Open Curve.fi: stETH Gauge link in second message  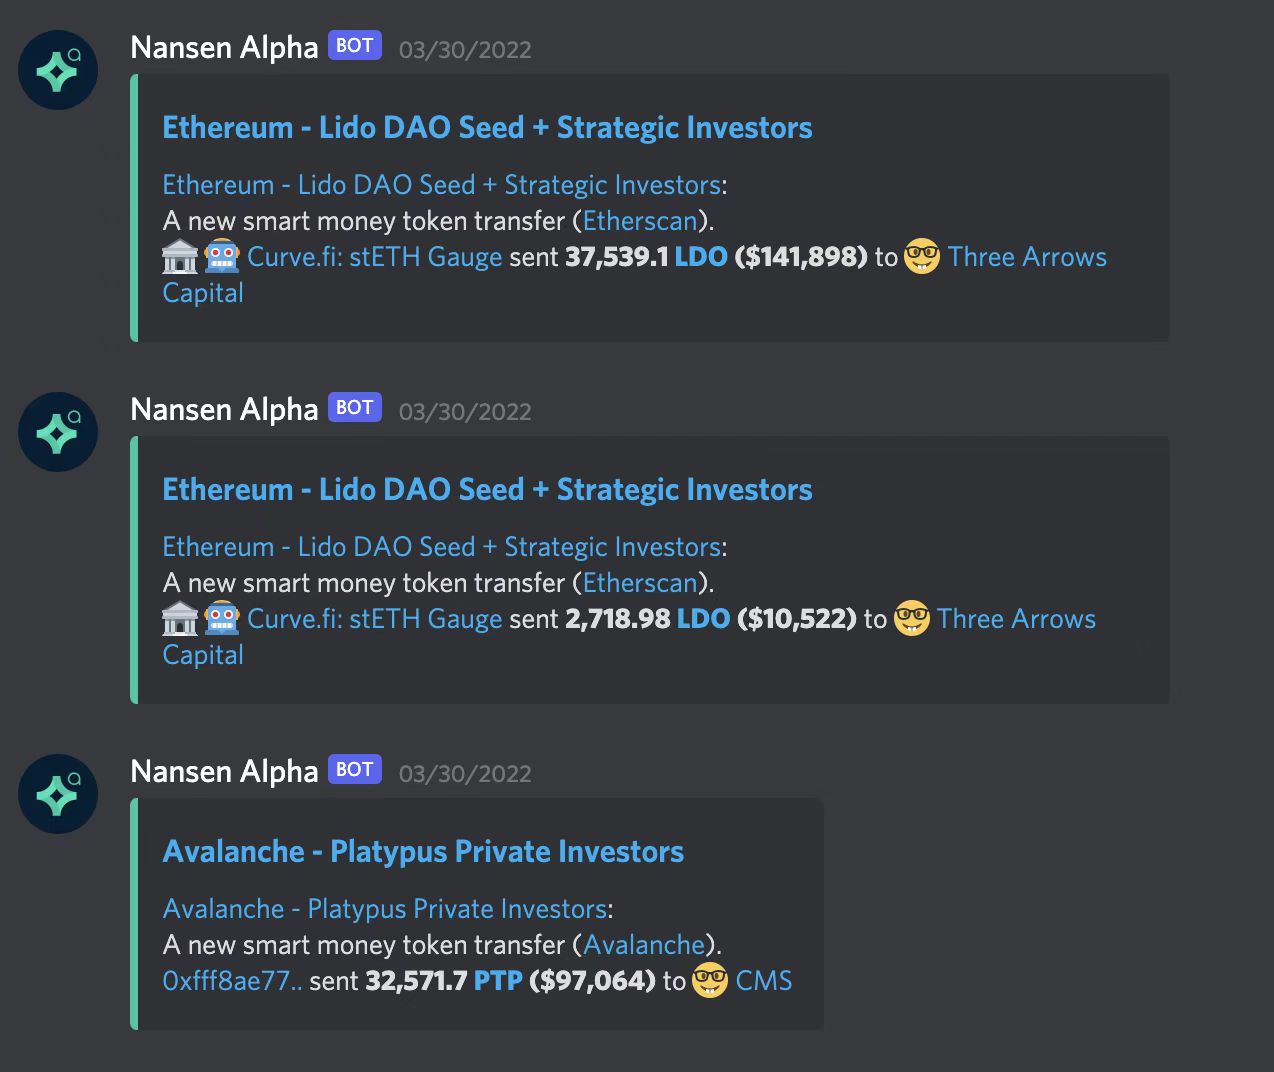tap(375, 619)
